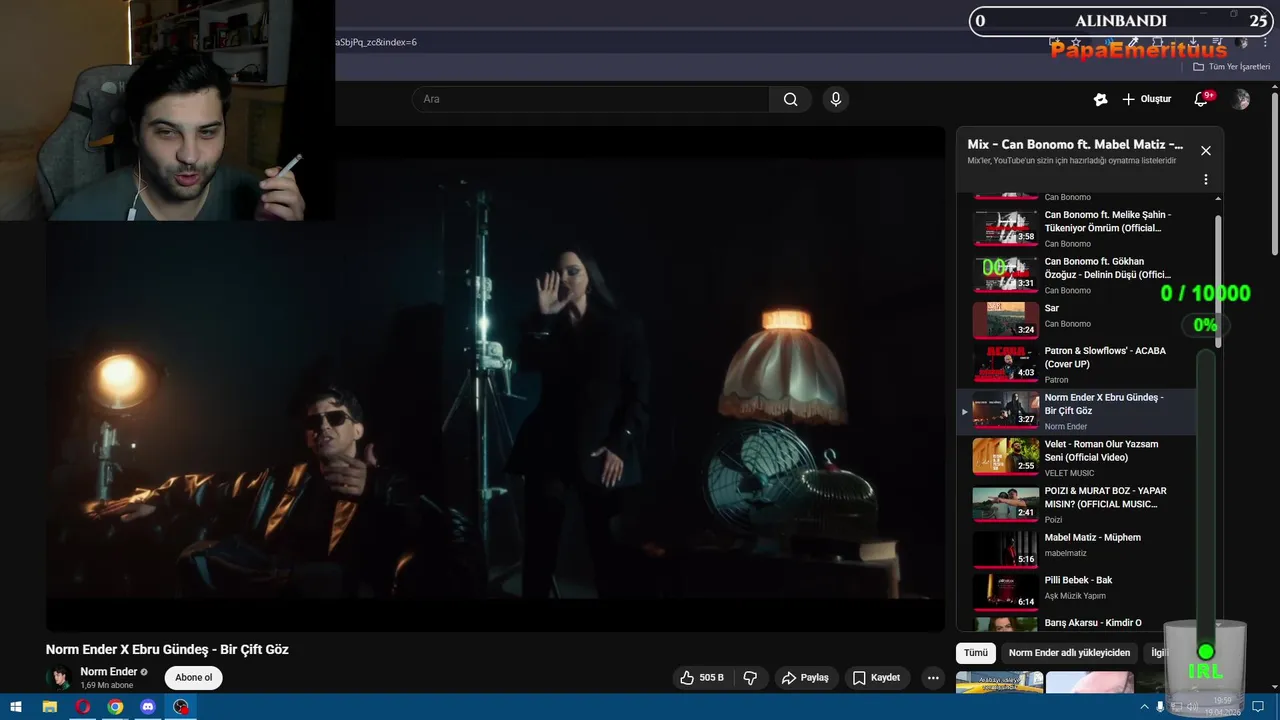Click the YouTube search magnifier button
The height and width of the screenshot is (720, 1280).
click(791, 99)
